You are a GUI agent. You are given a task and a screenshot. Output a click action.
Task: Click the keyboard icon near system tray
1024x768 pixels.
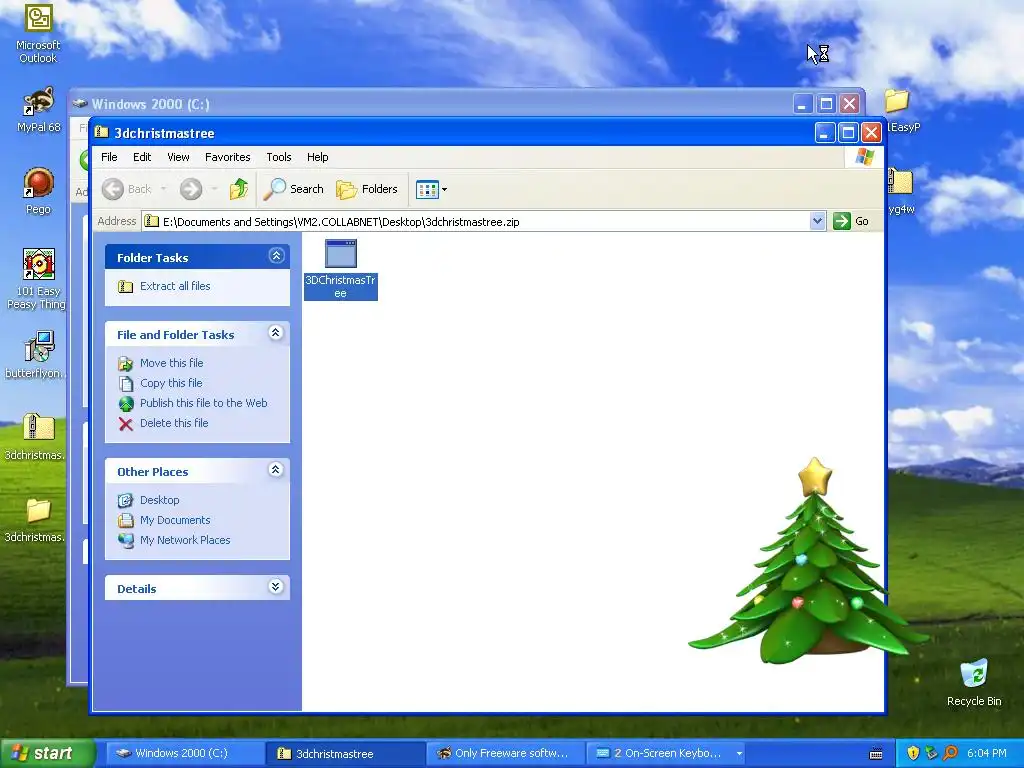click(876, 754)
